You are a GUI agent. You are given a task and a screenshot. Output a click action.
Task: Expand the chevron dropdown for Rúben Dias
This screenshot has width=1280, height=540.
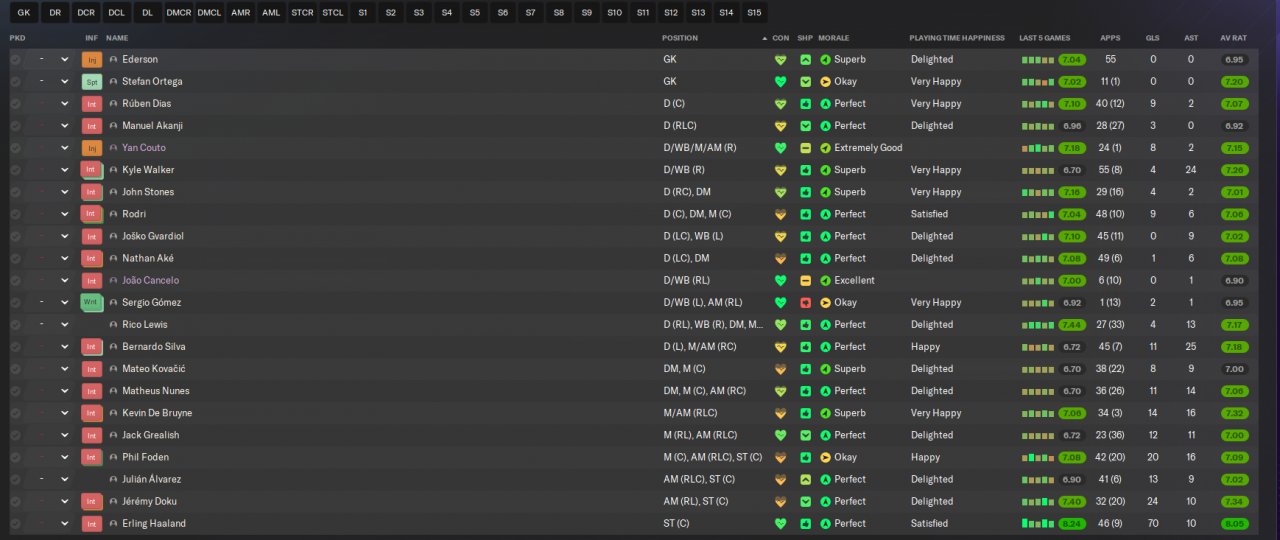point(65,104)
